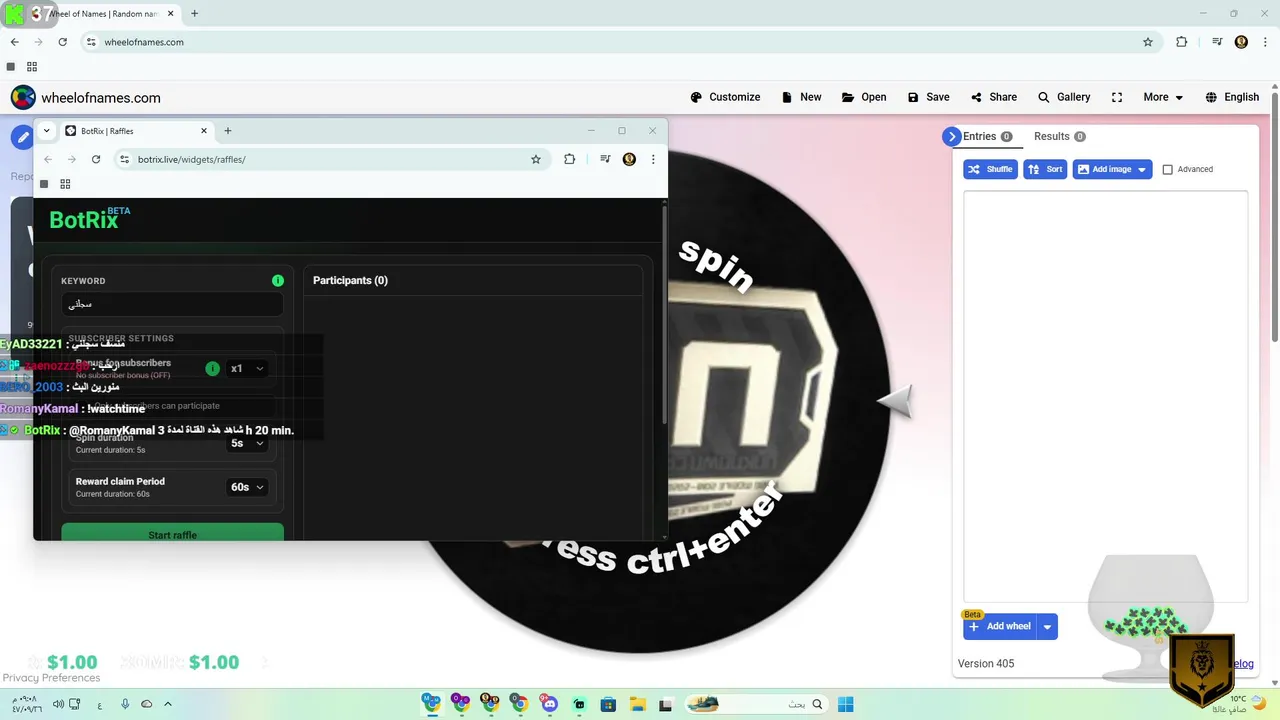Screen dimensions: 1280x720
Task: Open volume control in system tray
Action: 59,704
